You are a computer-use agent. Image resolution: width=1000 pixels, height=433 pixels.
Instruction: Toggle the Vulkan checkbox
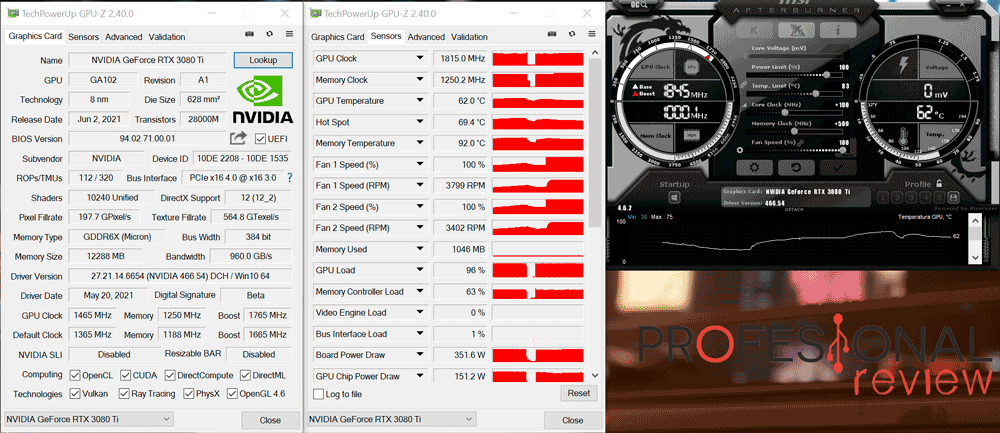tap(75, 393)
